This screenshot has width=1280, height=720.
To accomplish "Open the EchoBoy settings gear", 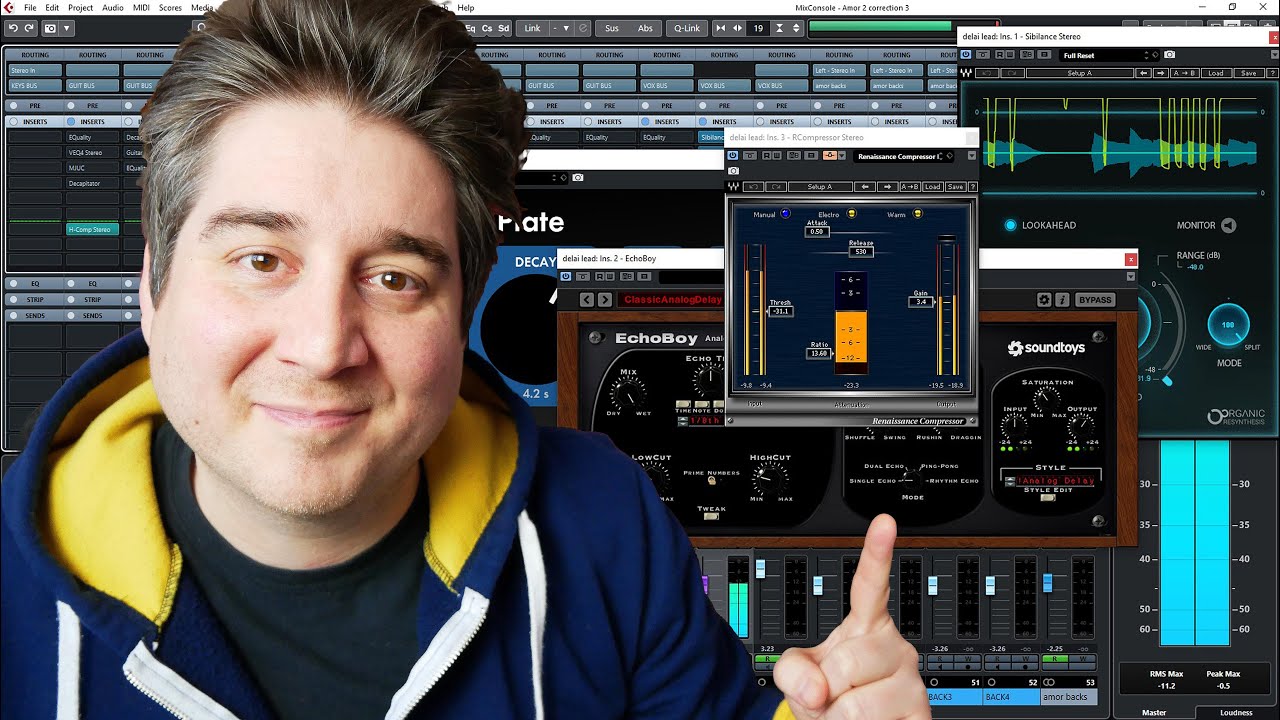I will pos(1044,300).
